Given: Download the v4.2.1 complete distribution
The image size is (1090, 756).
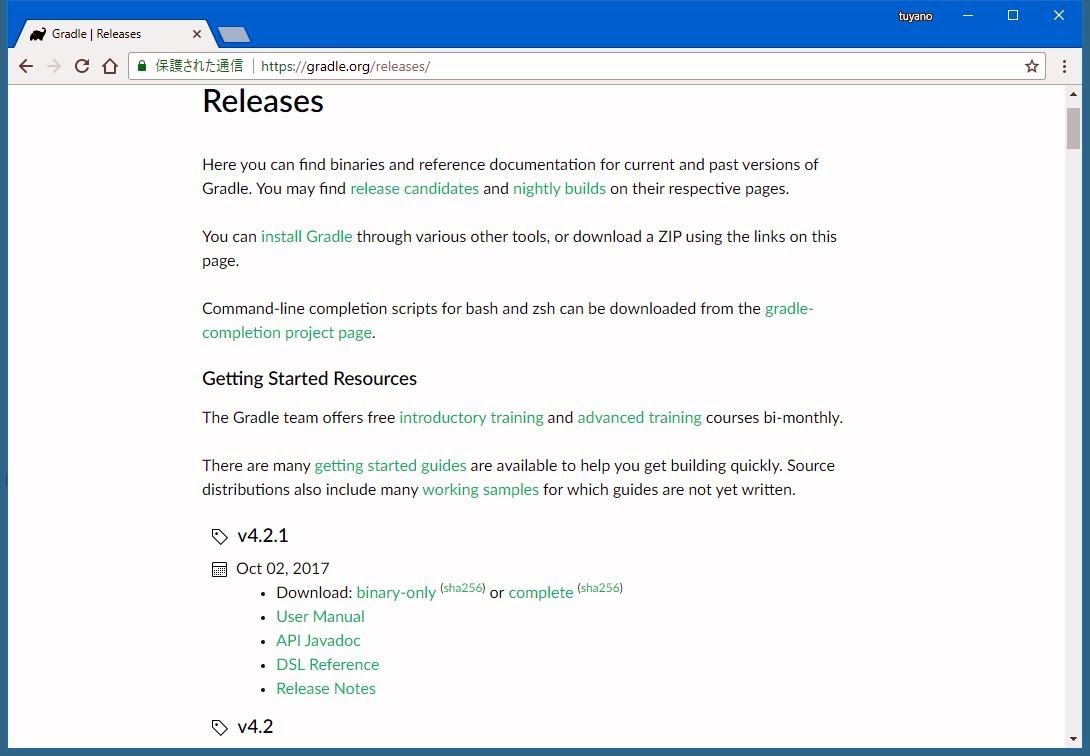Looking at the screenshot, I should [x=541, y=592].
